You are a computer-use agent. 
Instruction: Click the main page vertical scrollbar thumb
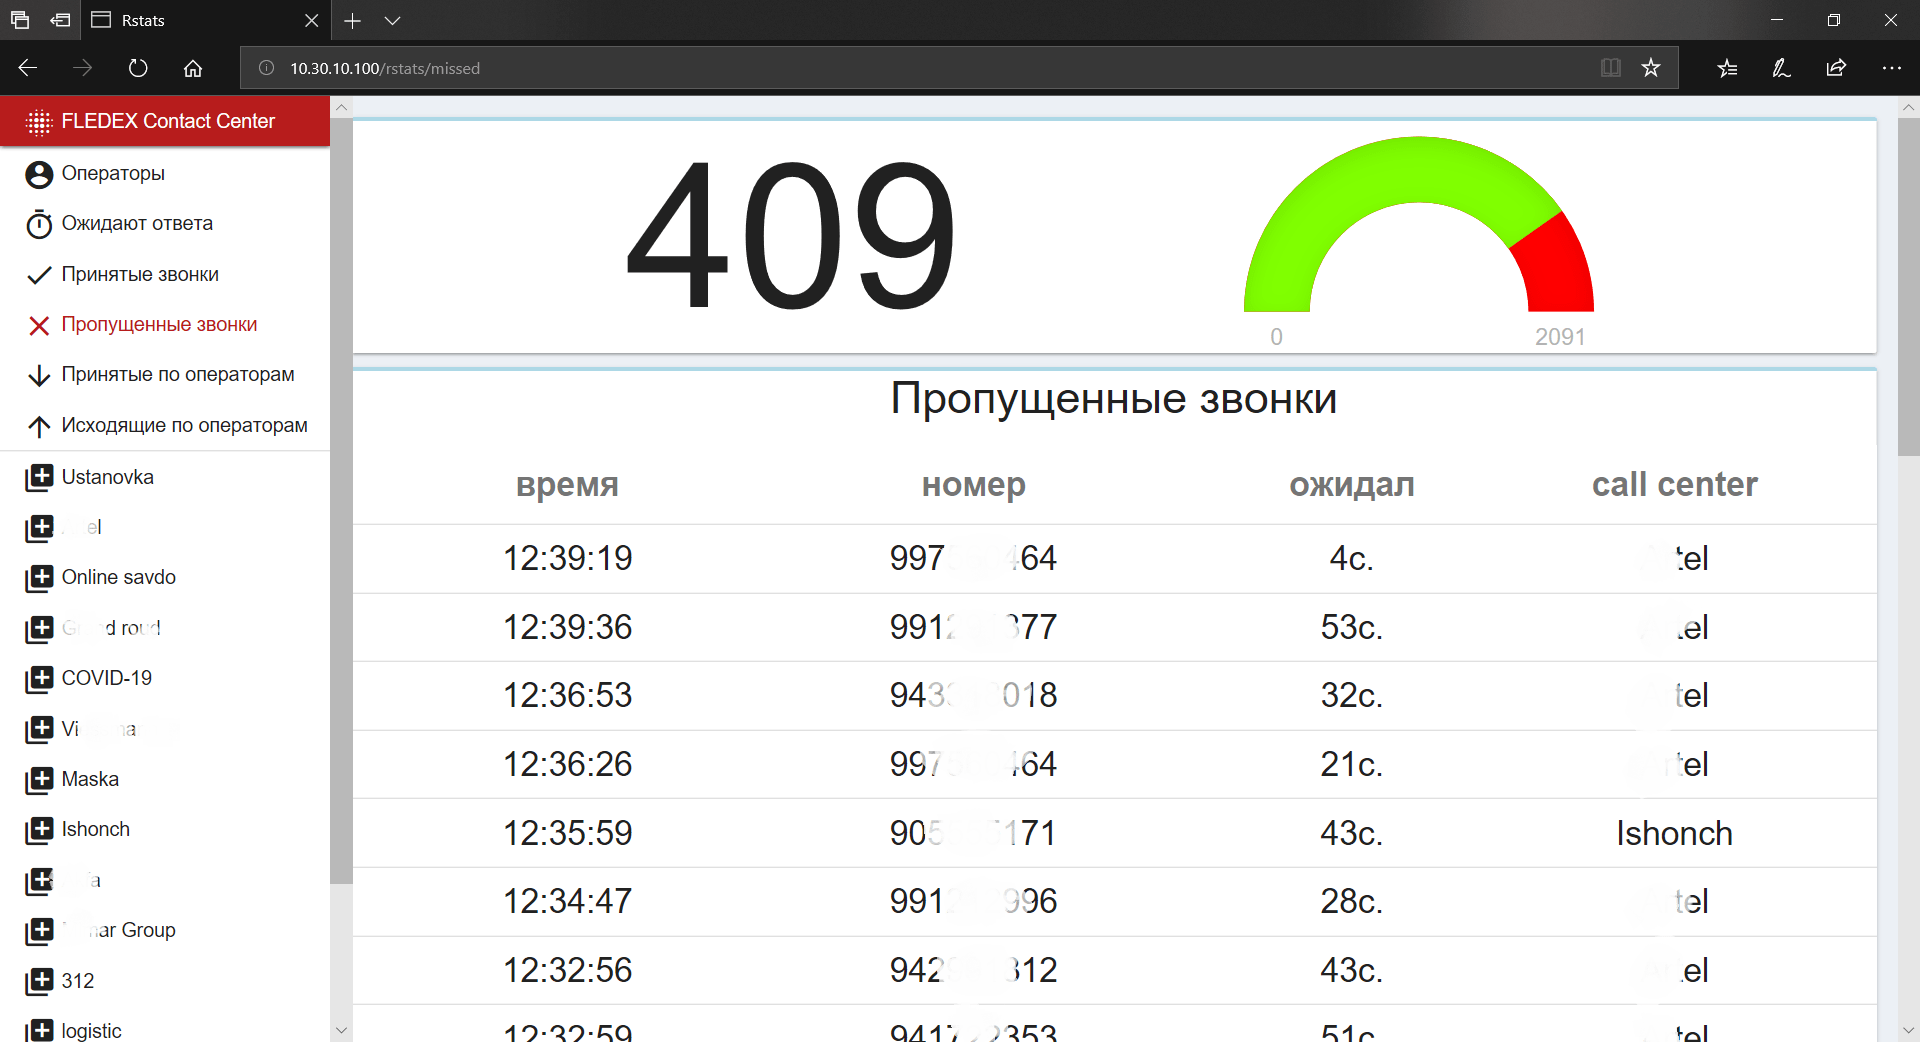(x=1908, y=287)
